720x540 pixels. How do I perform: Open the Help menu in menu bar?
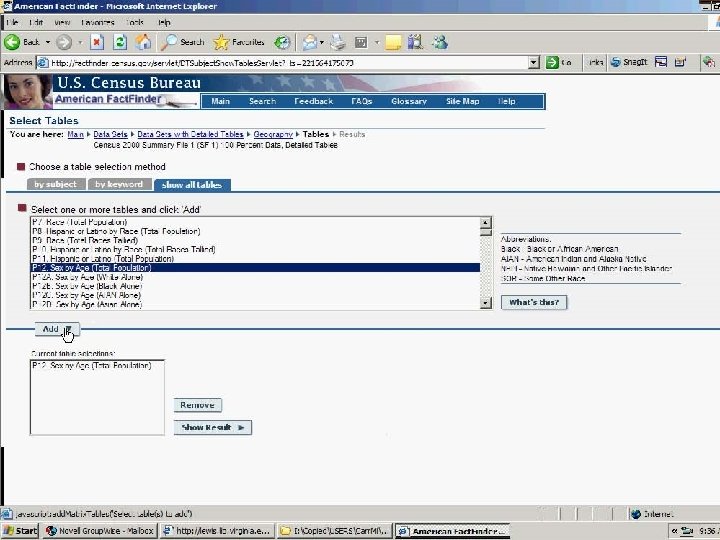(x=163, y=22)
